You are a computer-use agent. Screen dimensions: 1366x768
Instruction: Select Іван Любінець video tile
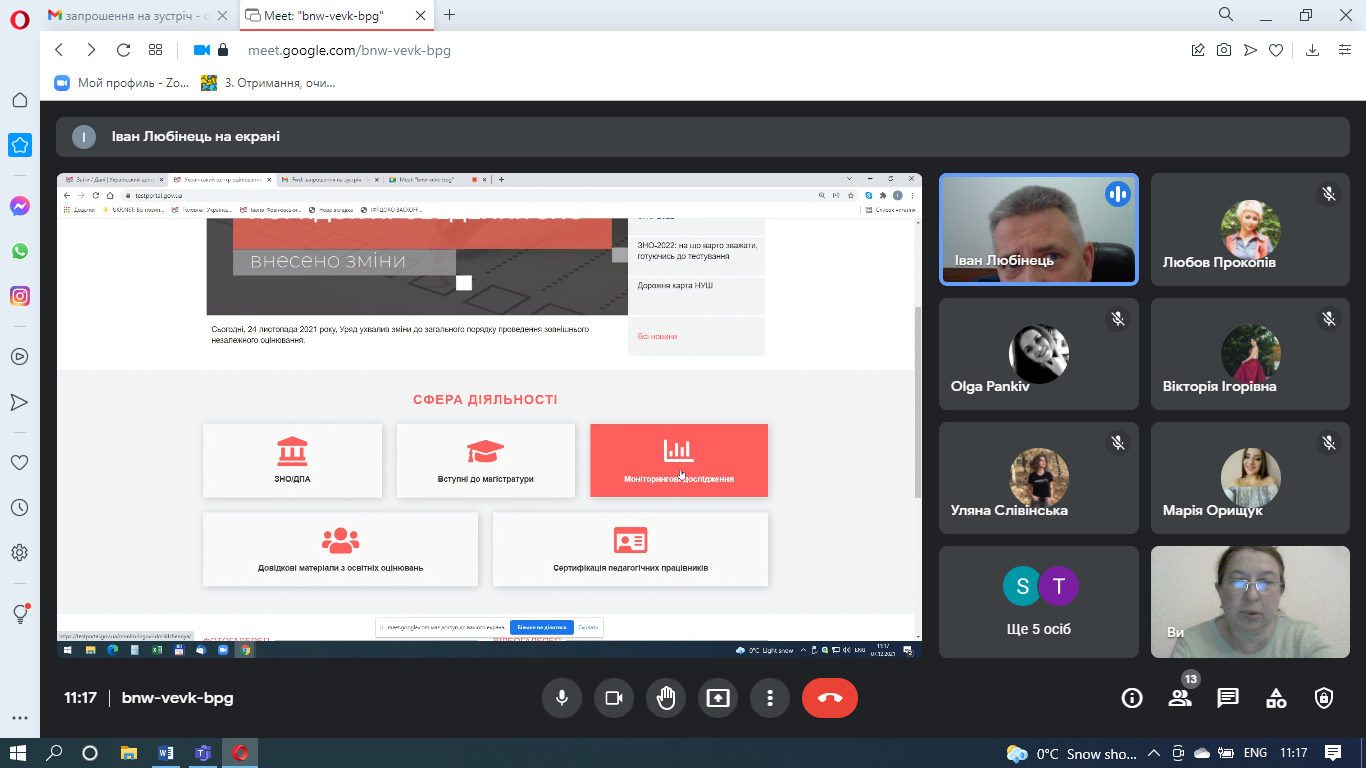click(x=1038, y=230)
